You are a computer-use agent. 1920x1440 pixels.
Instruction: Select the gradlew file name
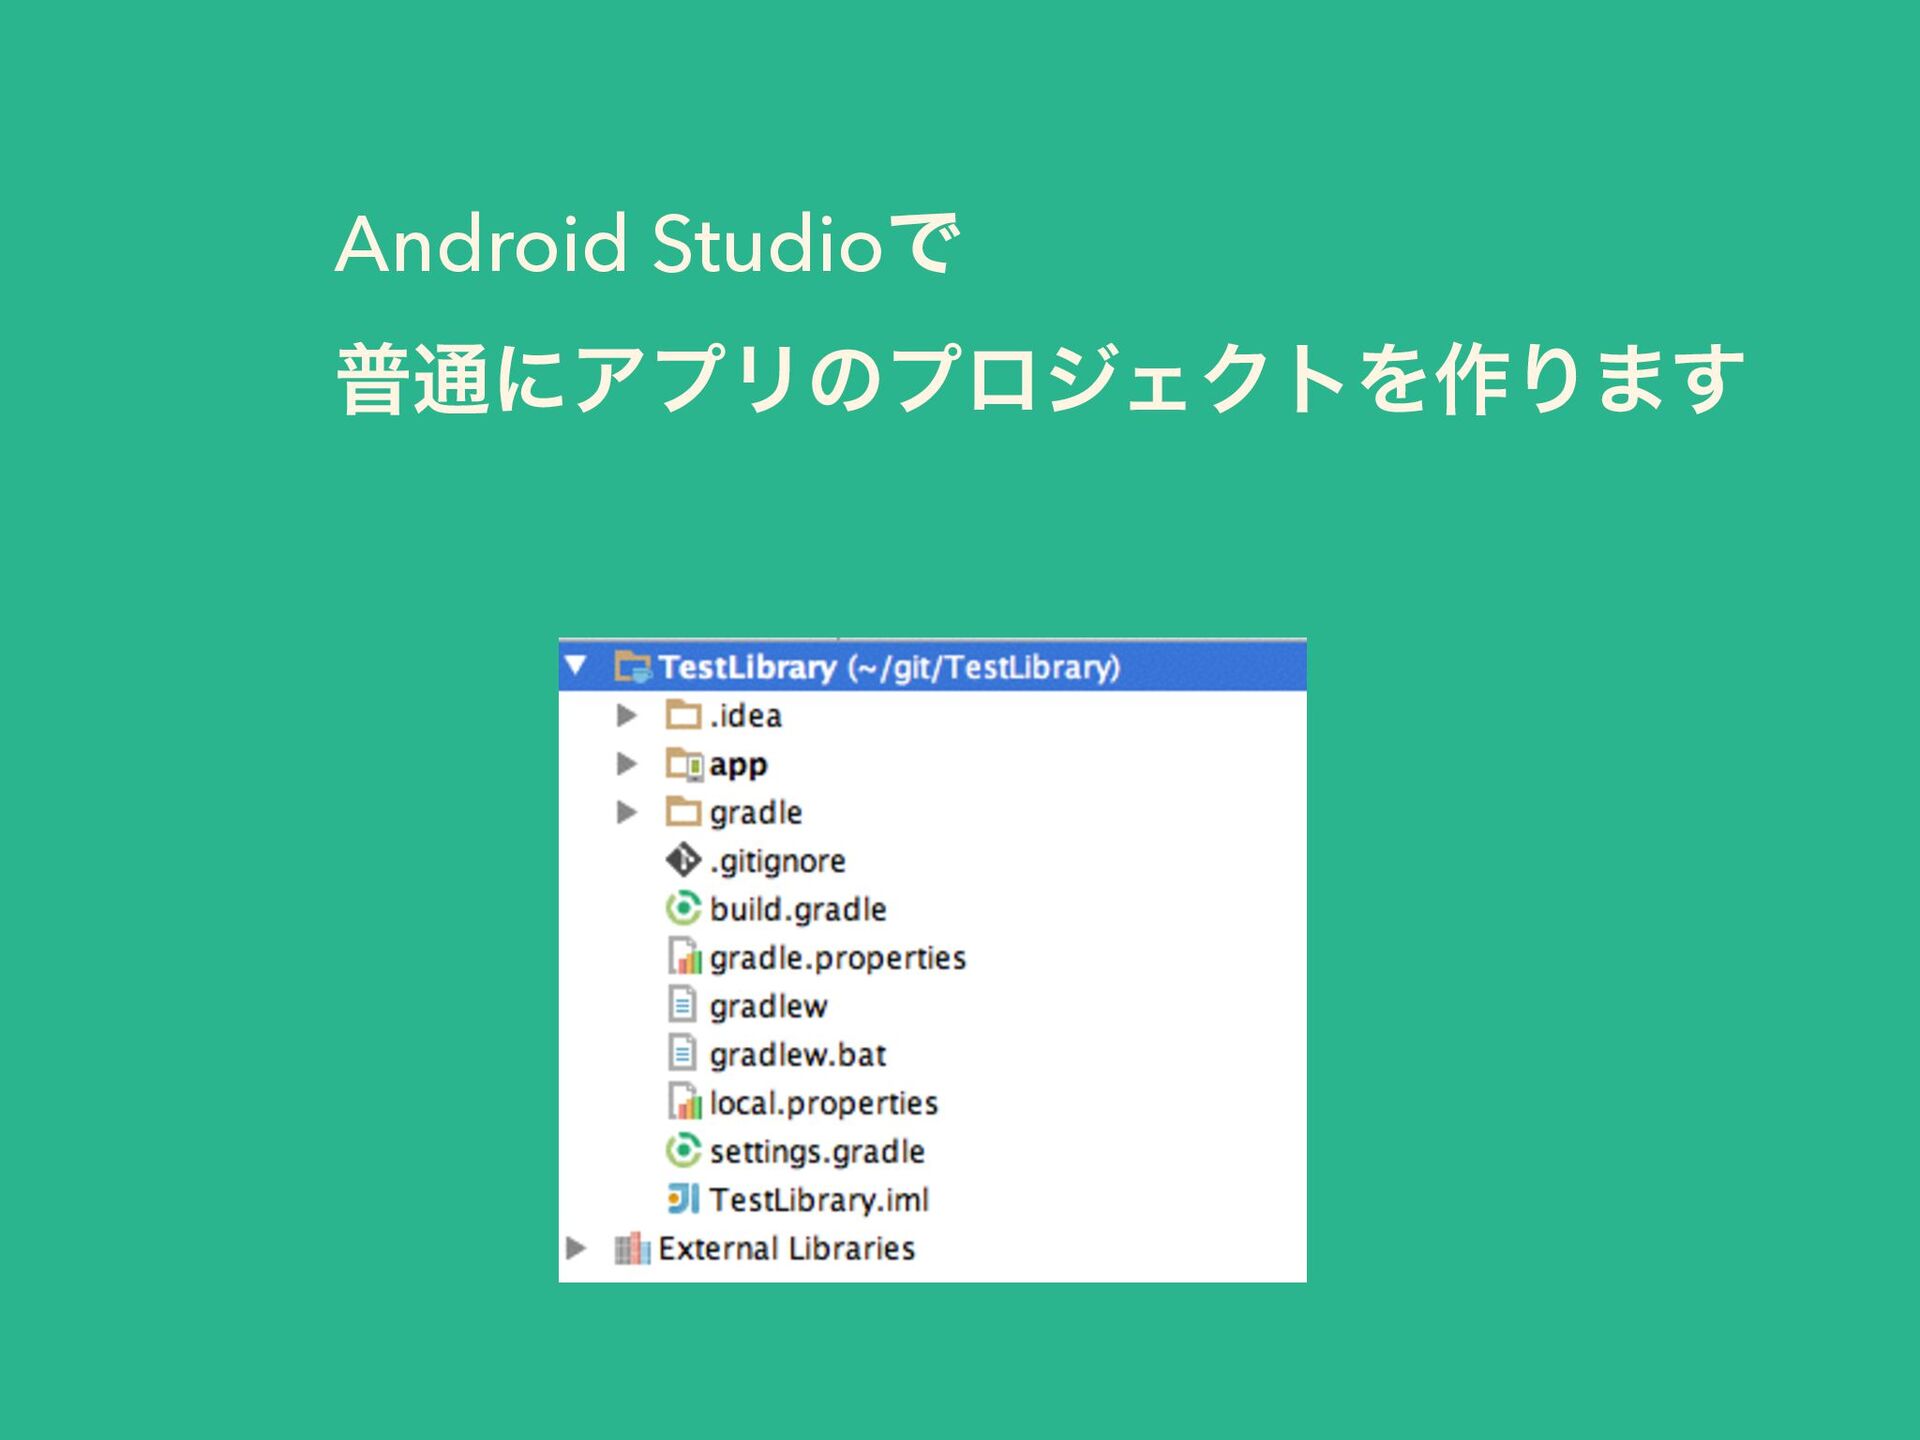pos(768,1007)
